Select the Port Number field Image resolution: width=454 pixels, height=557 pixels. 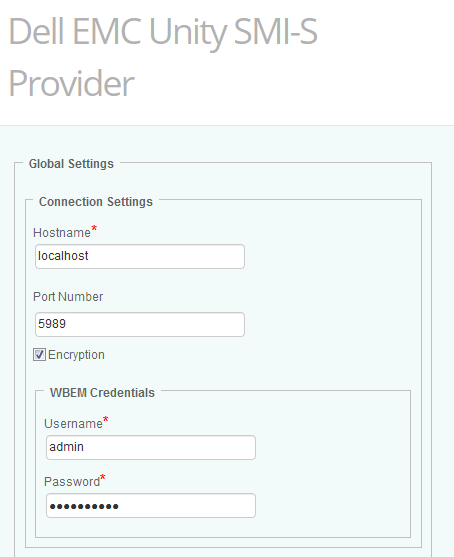(x=140, y=324)
